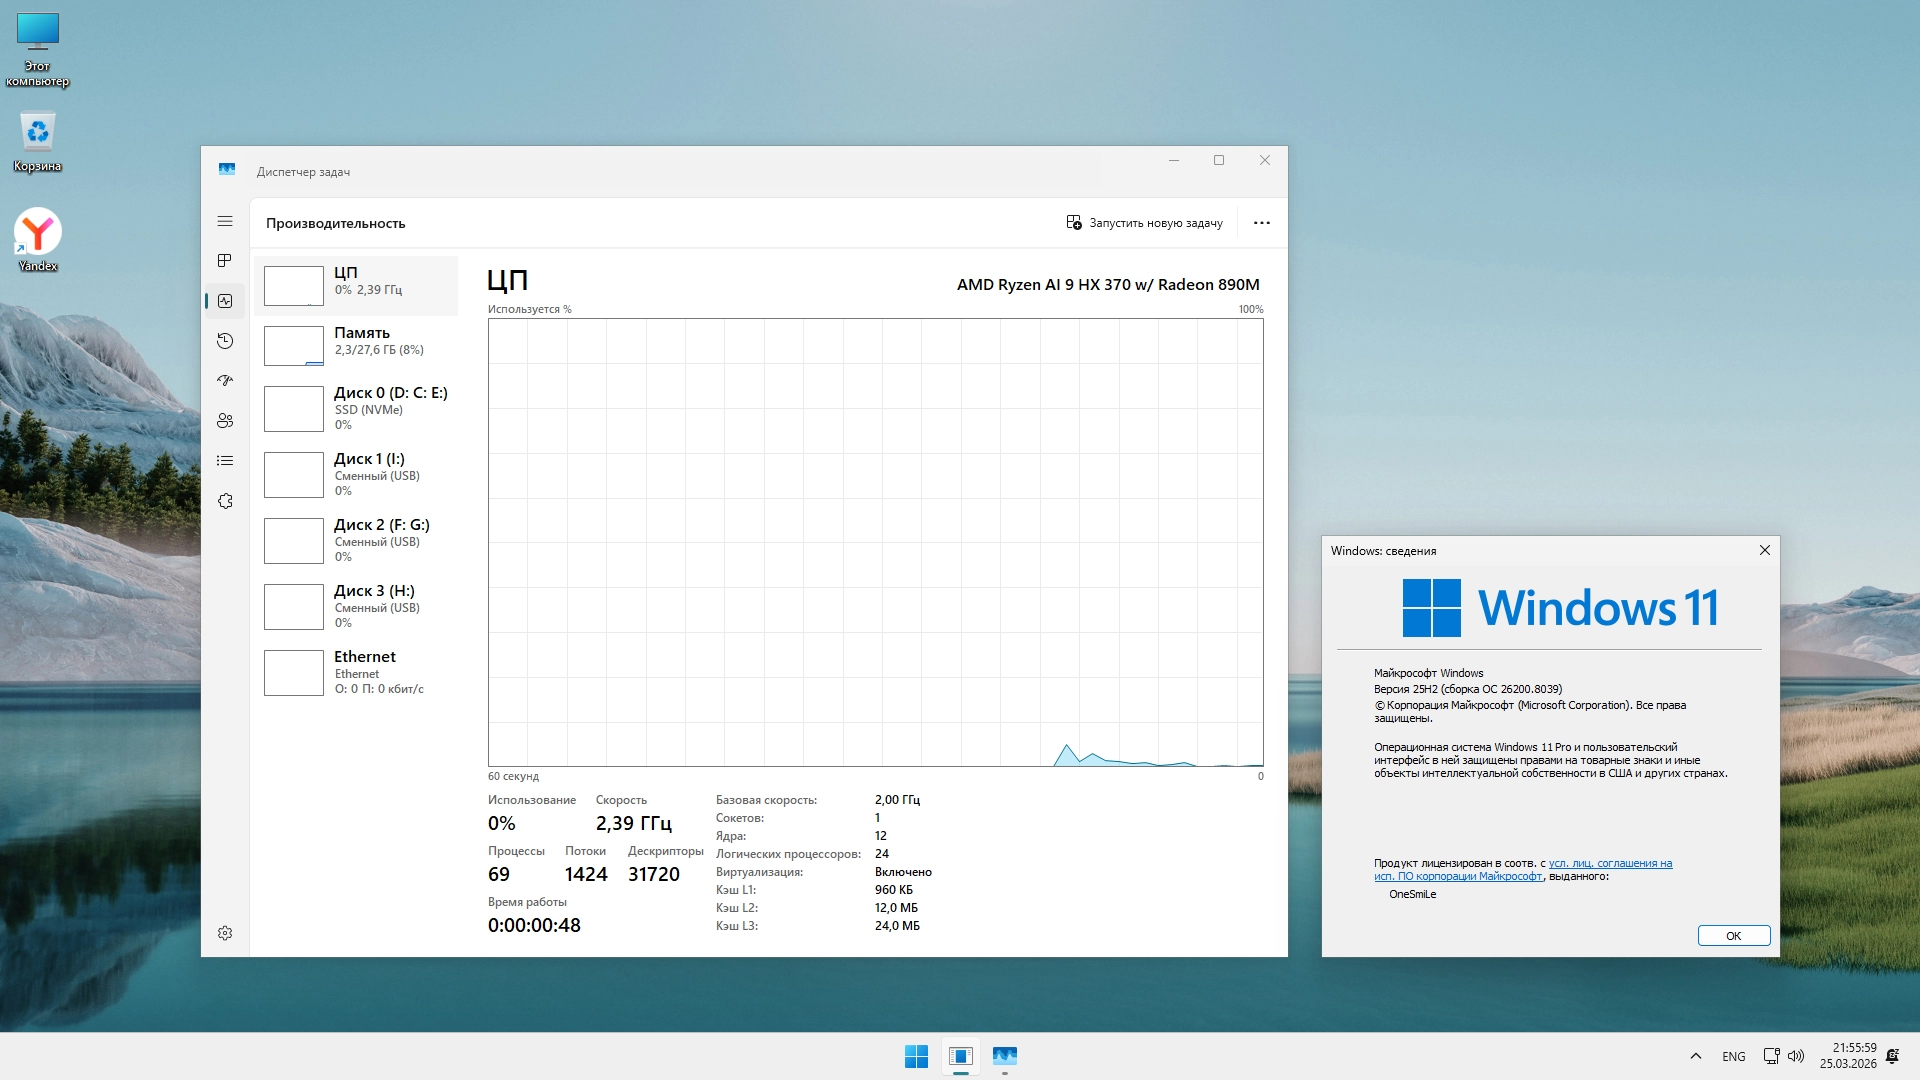
Task: Open the Details tab icon
Action: pos(225,461)
